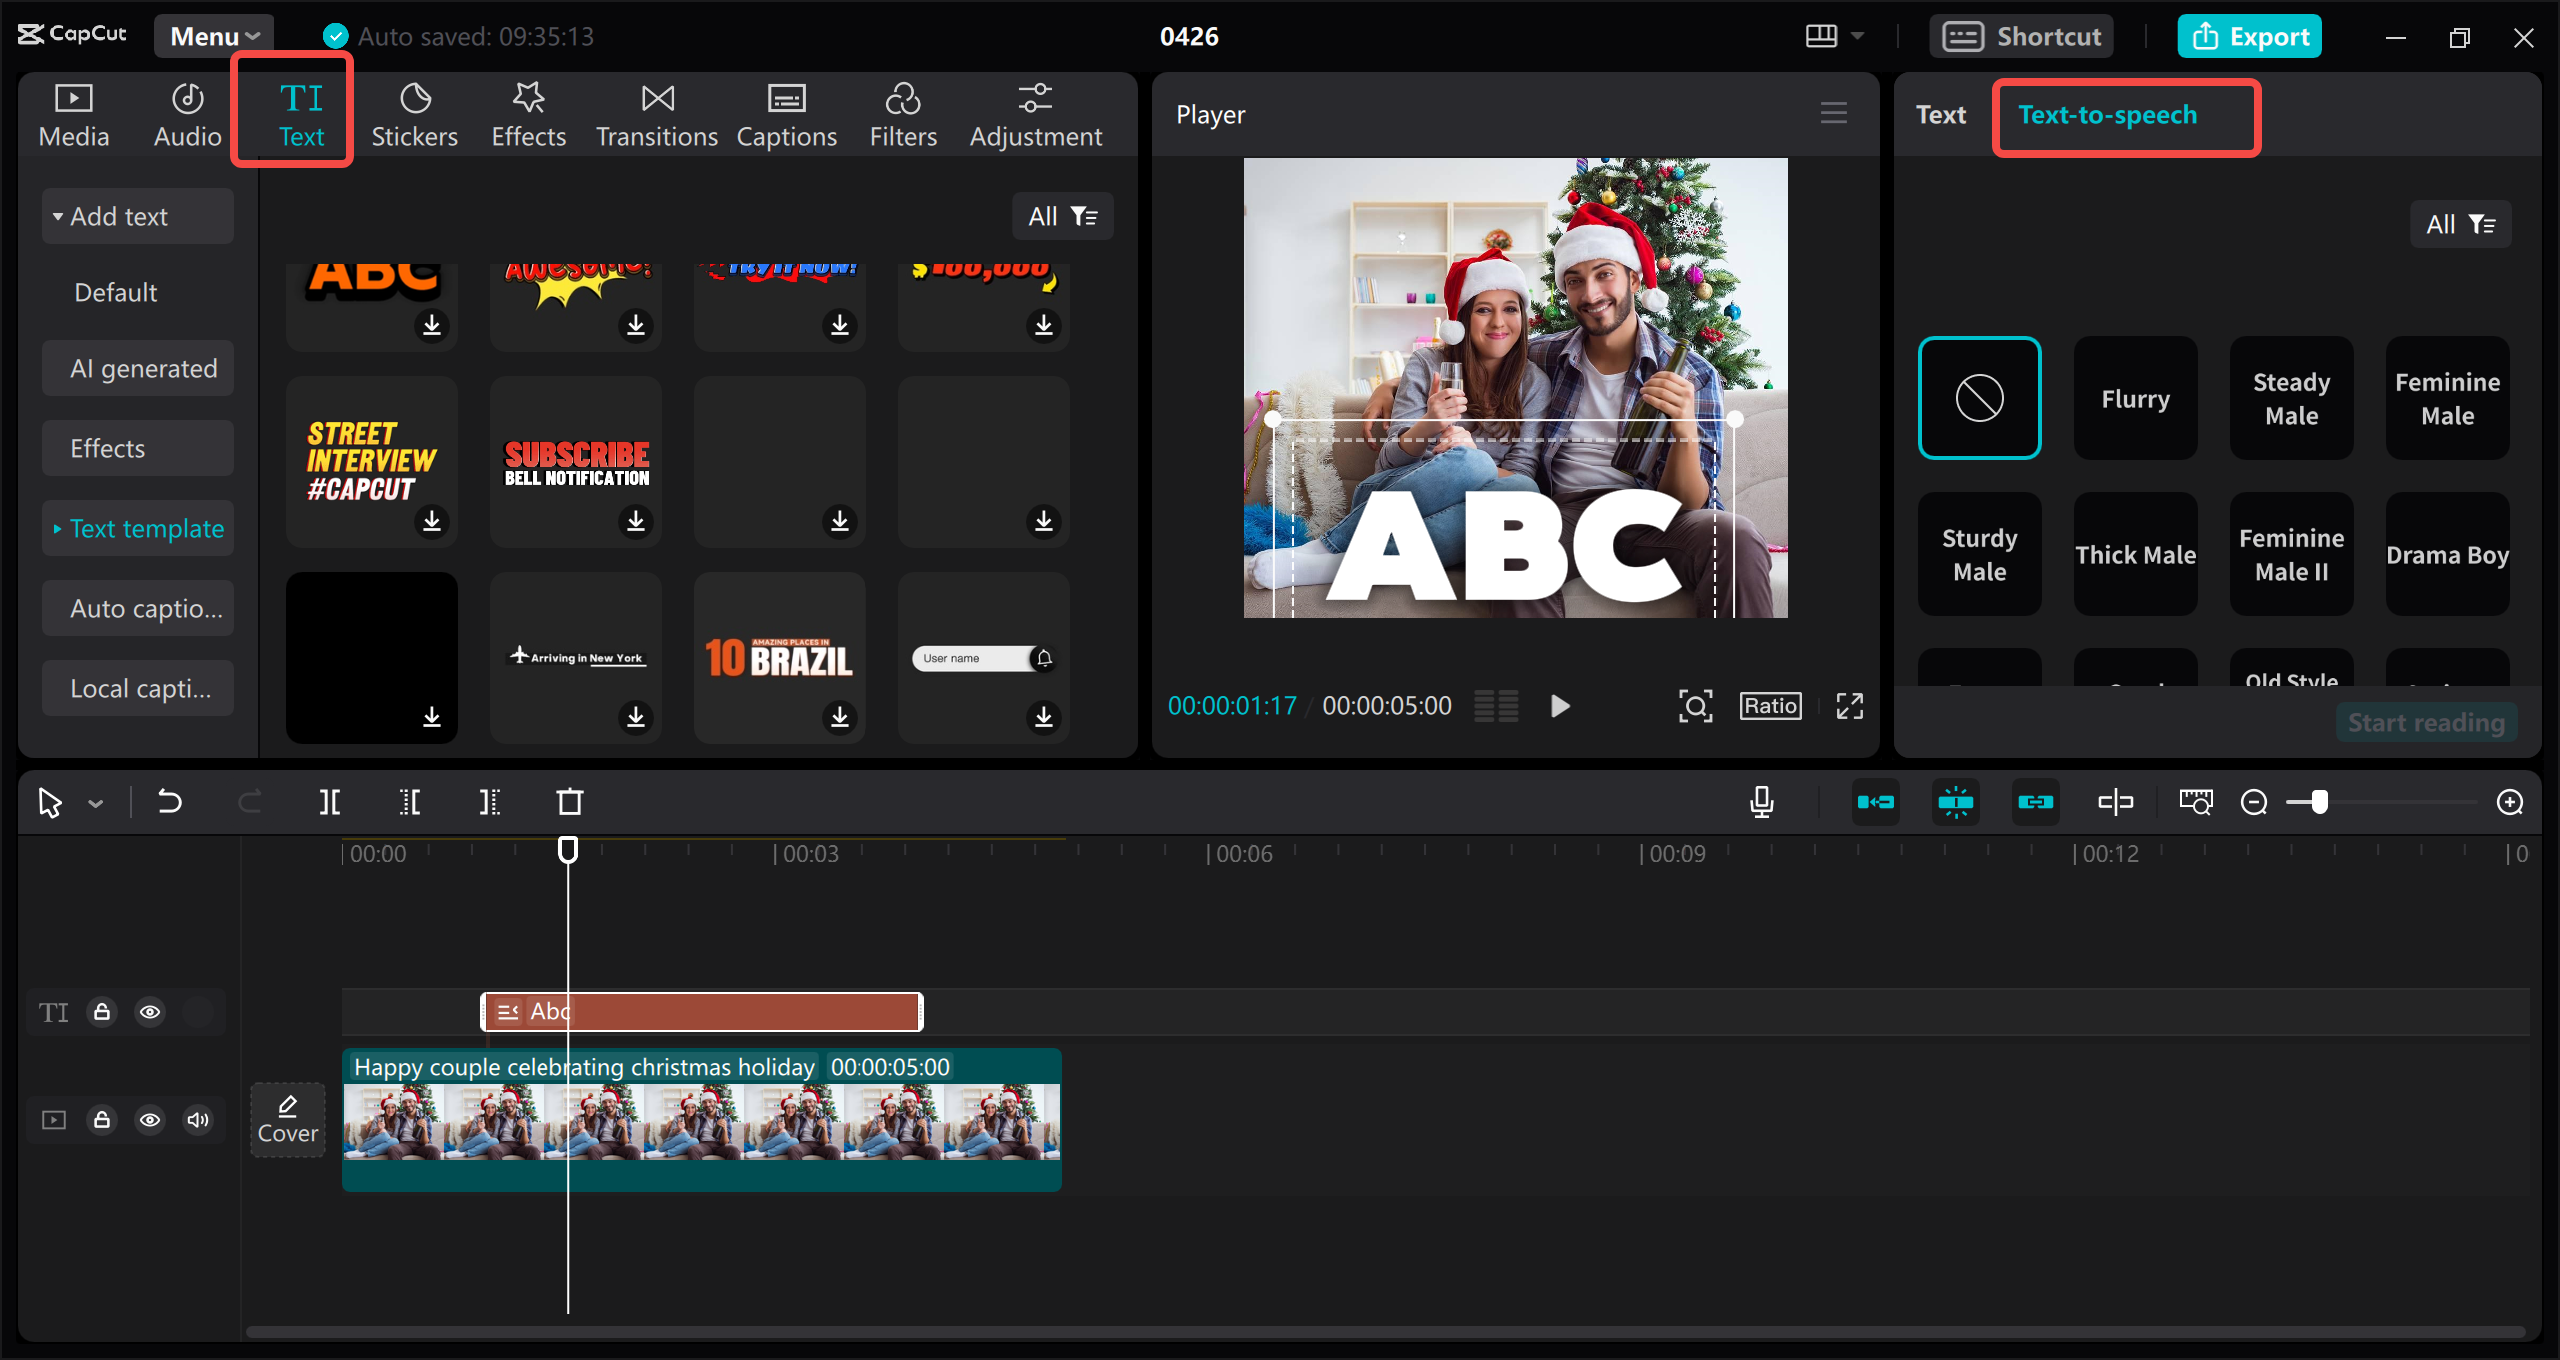Click the split clip icon in the timeline toolbar
The height and width of the screenshot is (1360, 2560).
point(330,802)
